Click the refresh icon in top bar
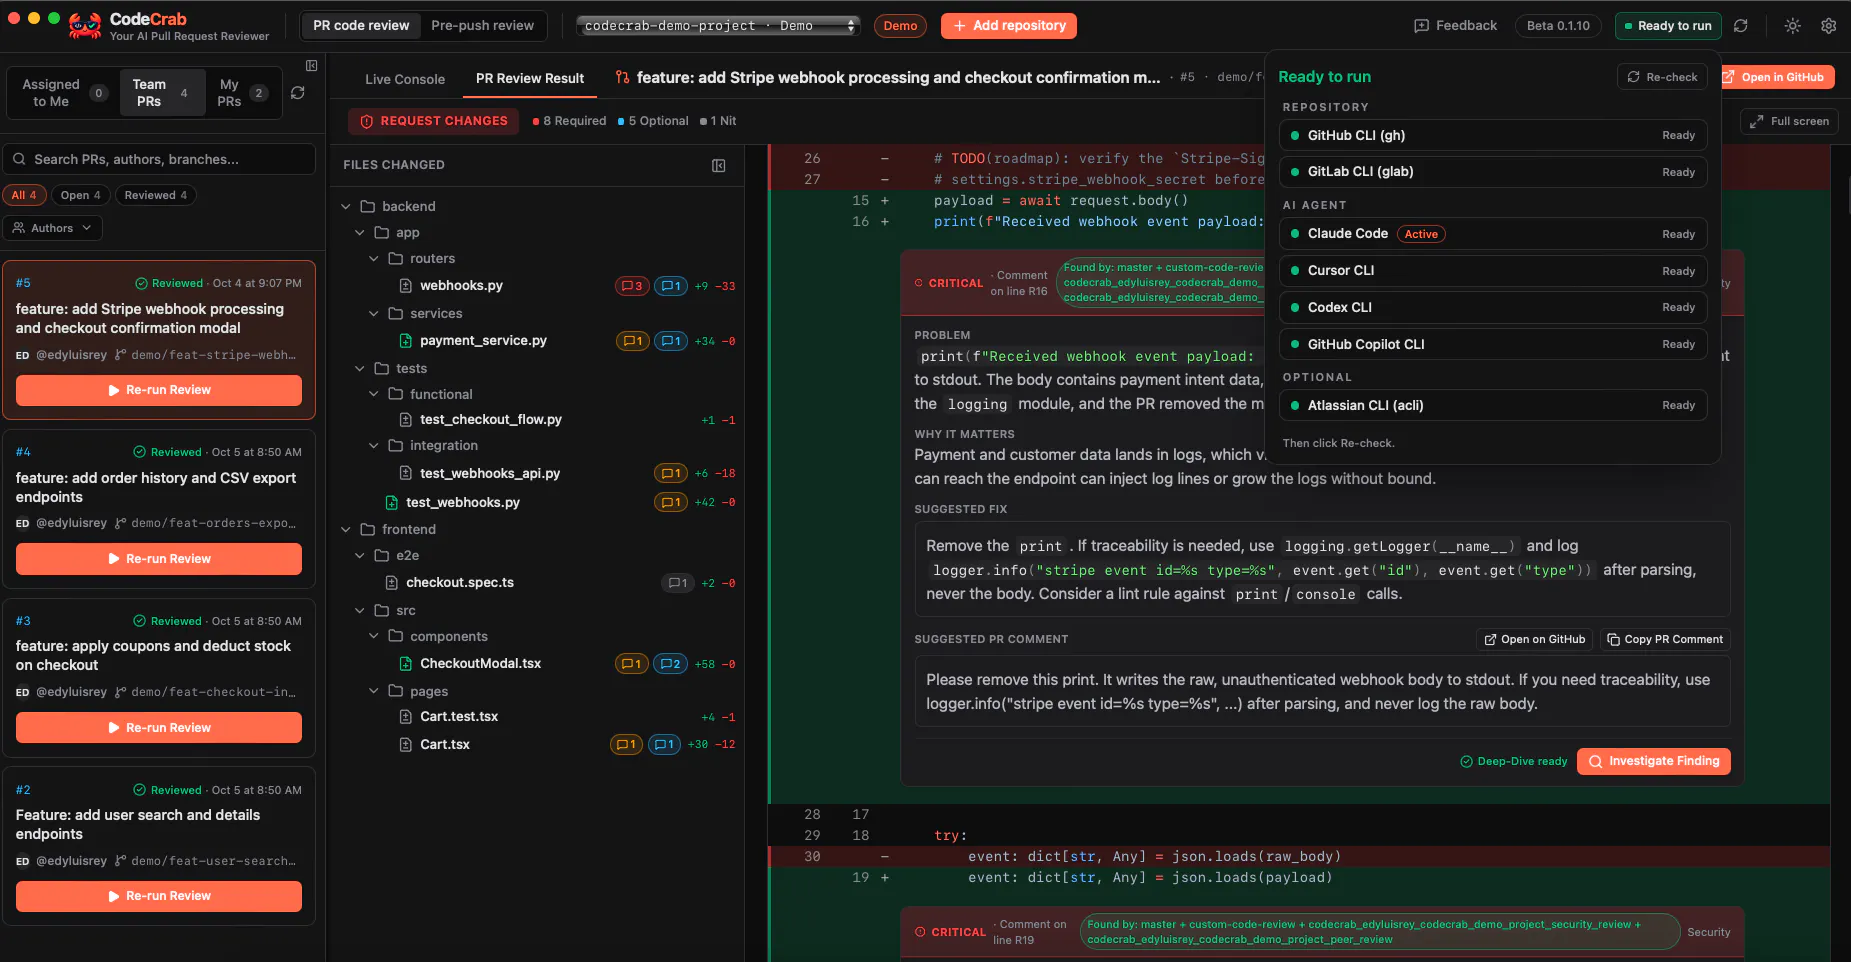1851x962 pixels. pyautogui.click(x=1740, y=26)
